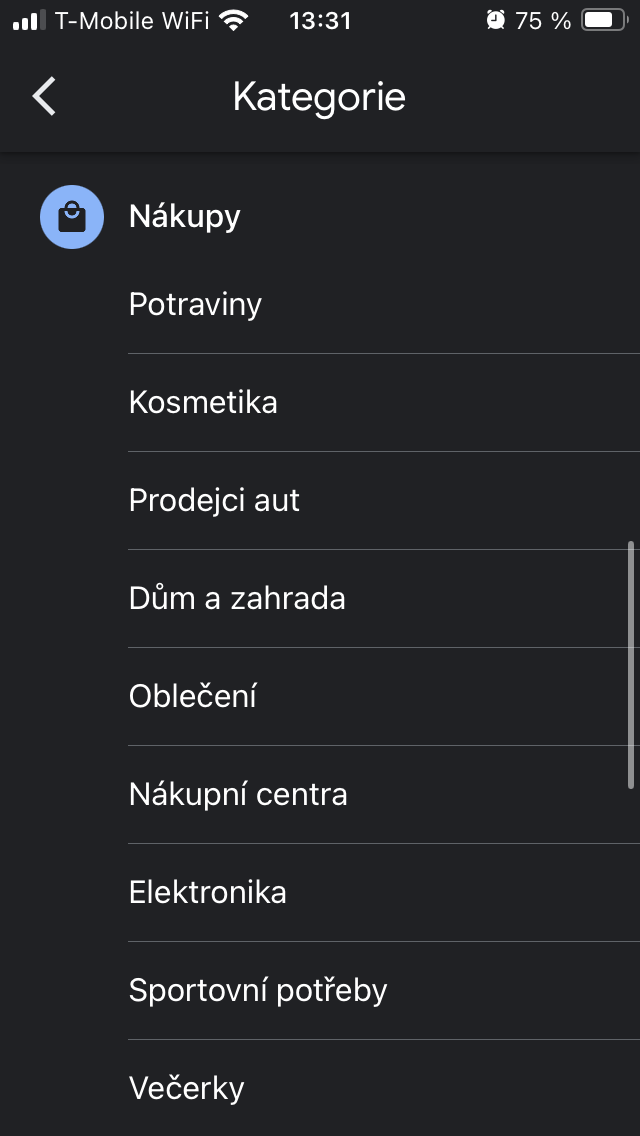640x1136 pixels.
Task: Tap the cellular signal bars icon
Action: (x=30, y=20)
